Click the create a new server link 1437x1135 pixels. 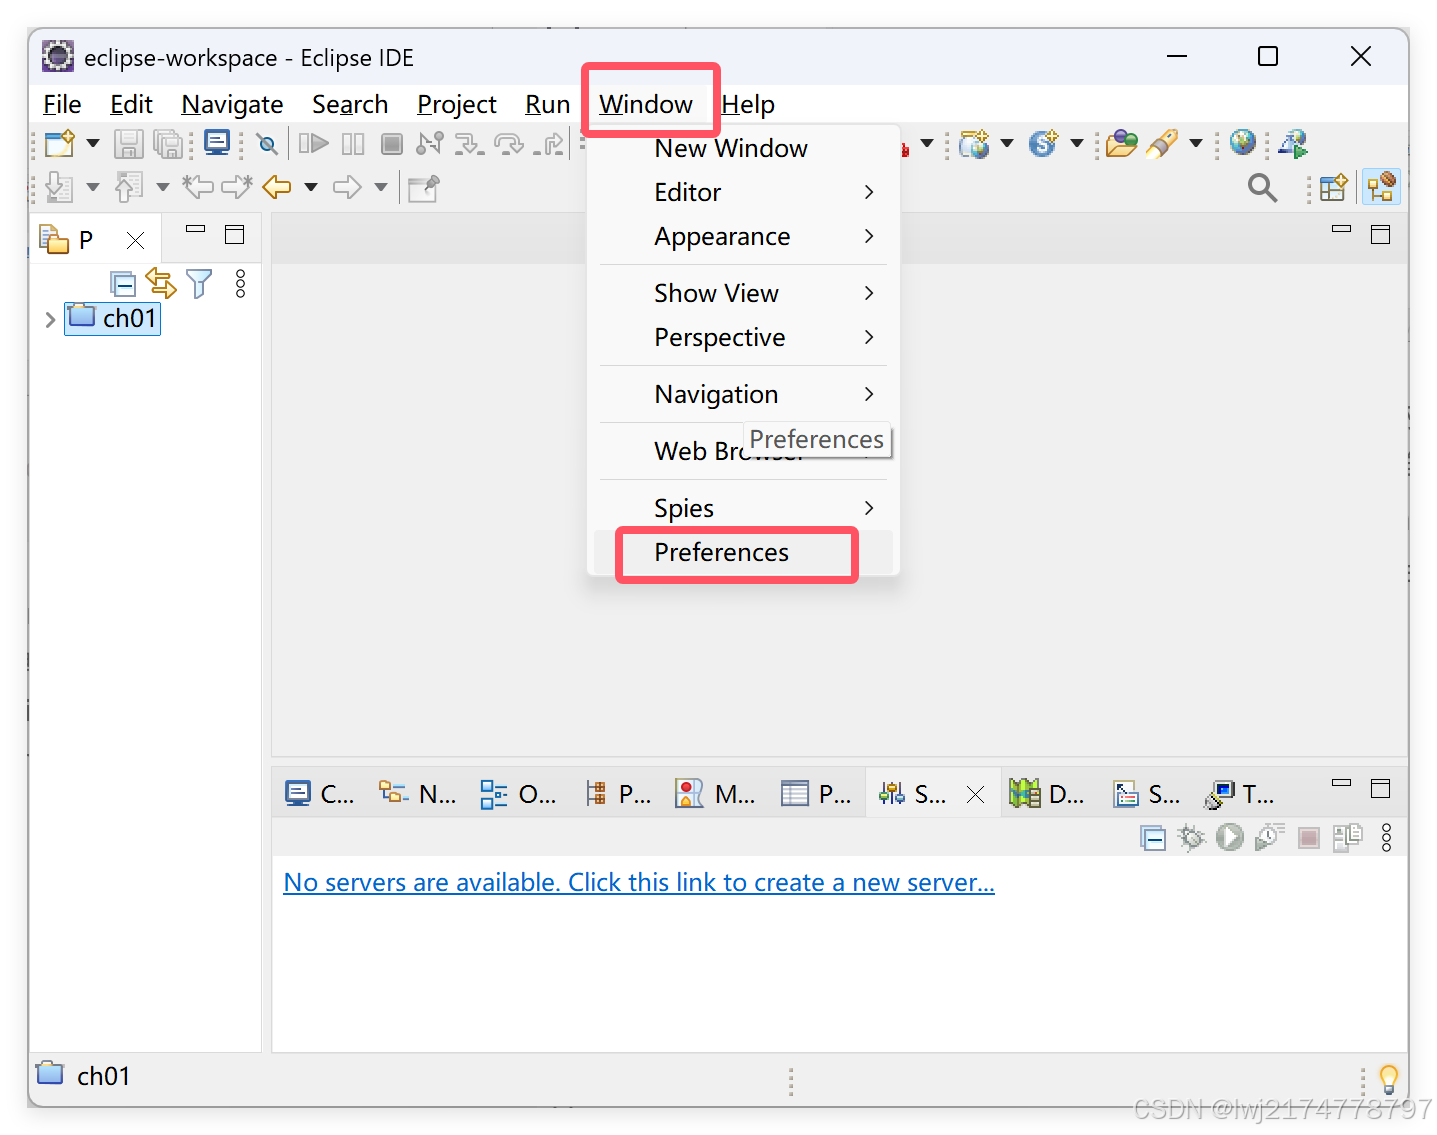[x=639, y=882]
